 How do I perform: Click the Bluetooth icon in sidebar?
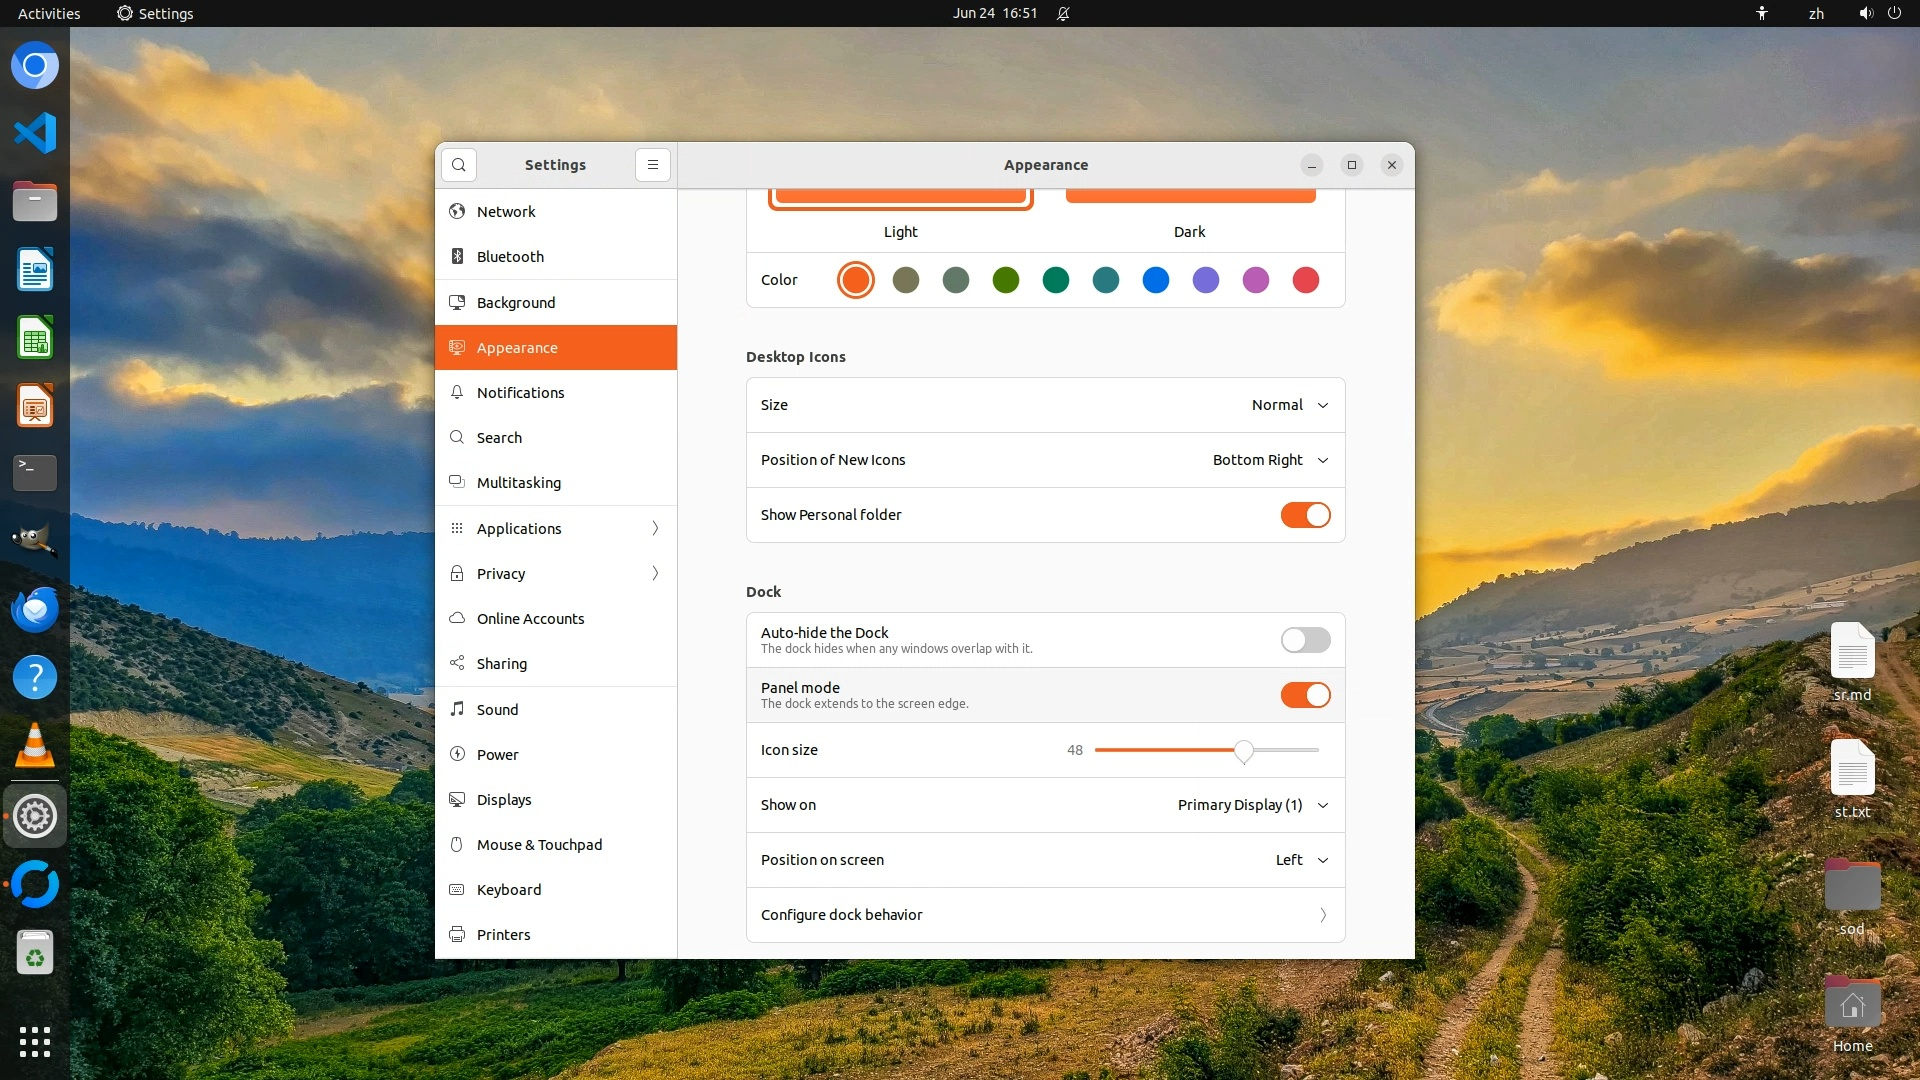(x=457, y=256)
